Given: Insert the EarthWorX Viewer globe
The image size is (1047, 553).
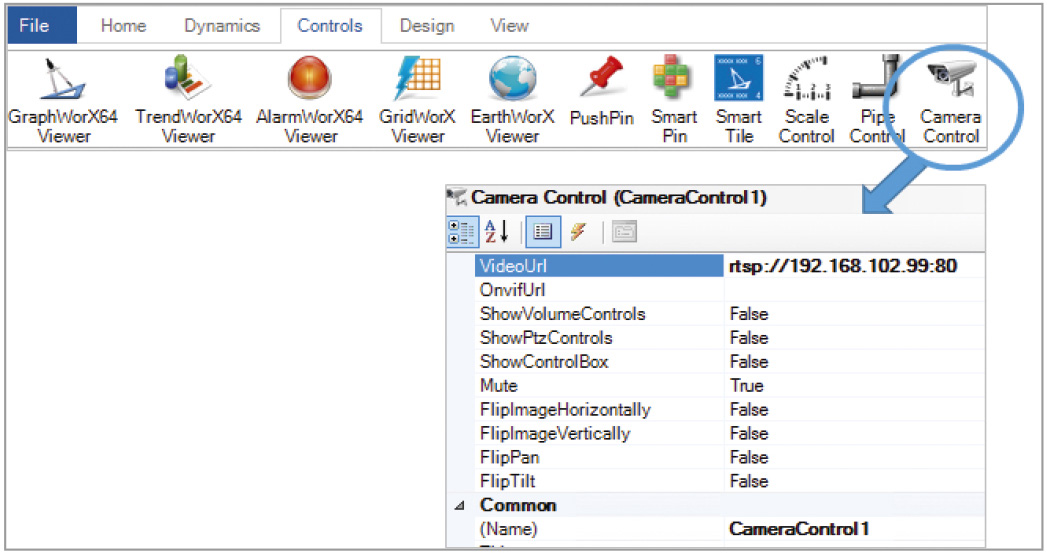Looking at the screenshot, I should click(x=512, y=101).
